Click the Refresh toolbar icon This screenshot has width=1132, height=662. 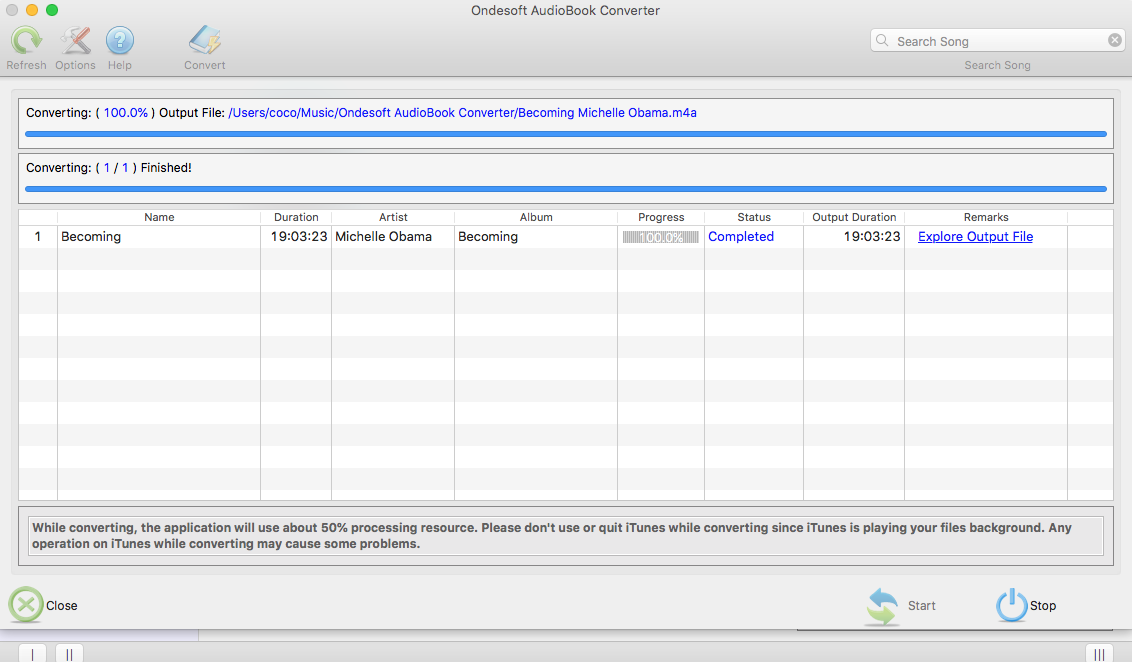[x=26, y=40]
